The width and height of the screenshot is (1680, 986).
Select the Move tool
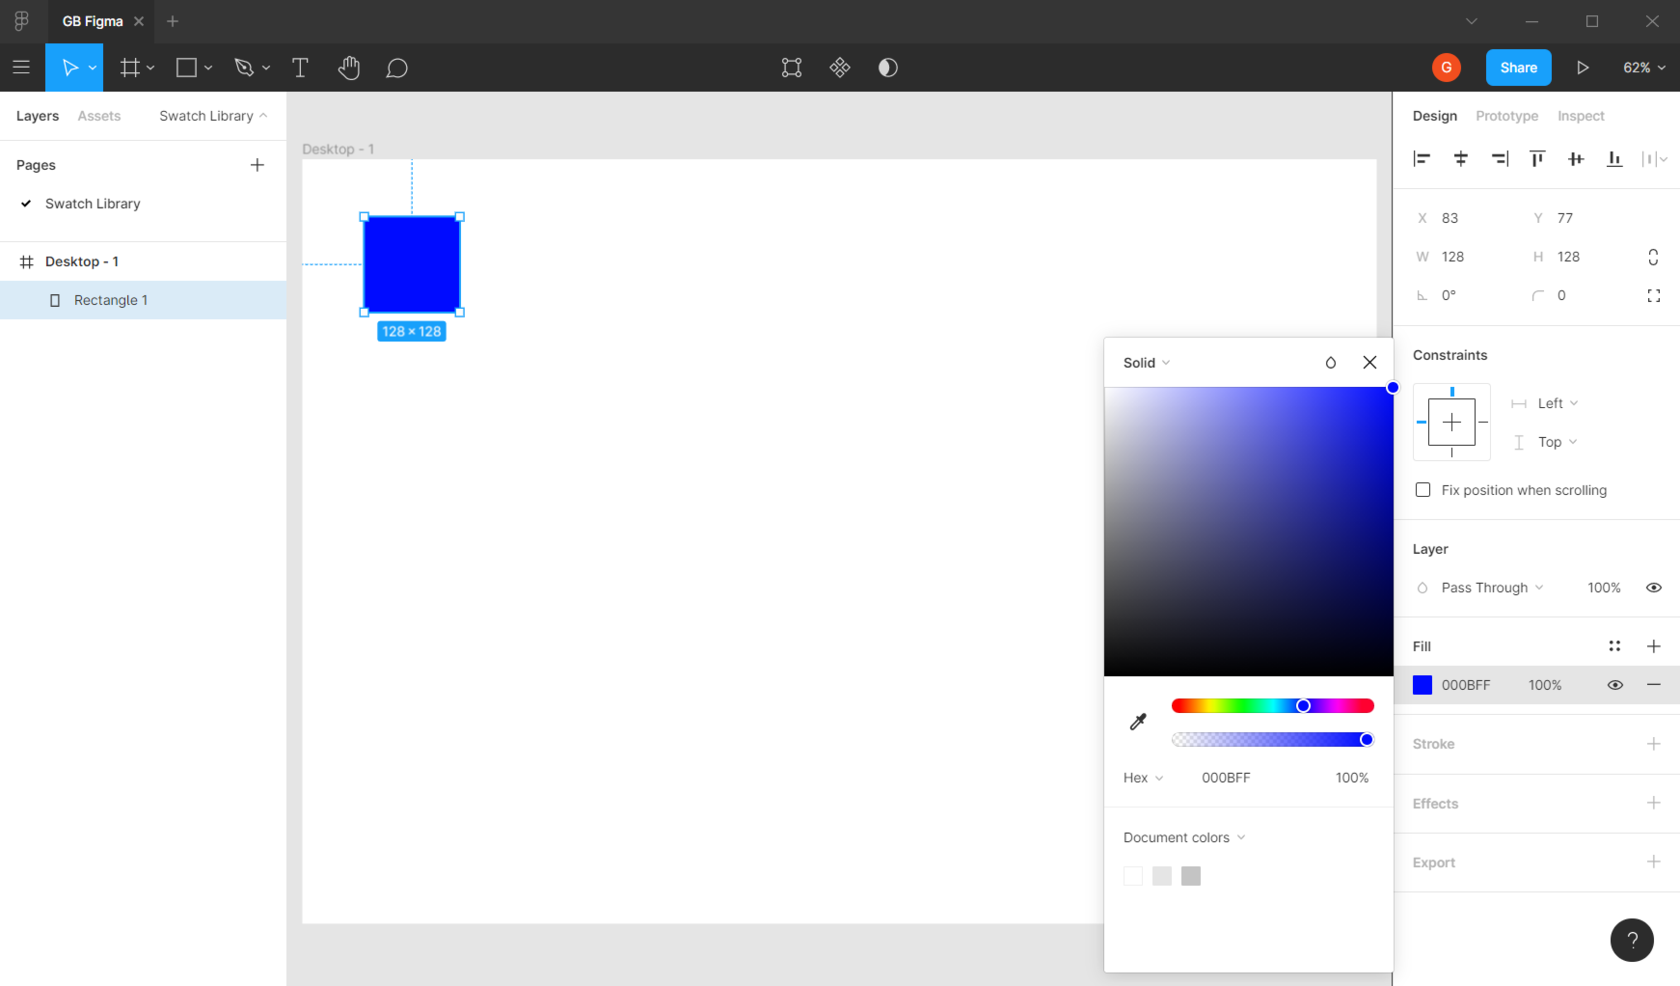[70, 67]
